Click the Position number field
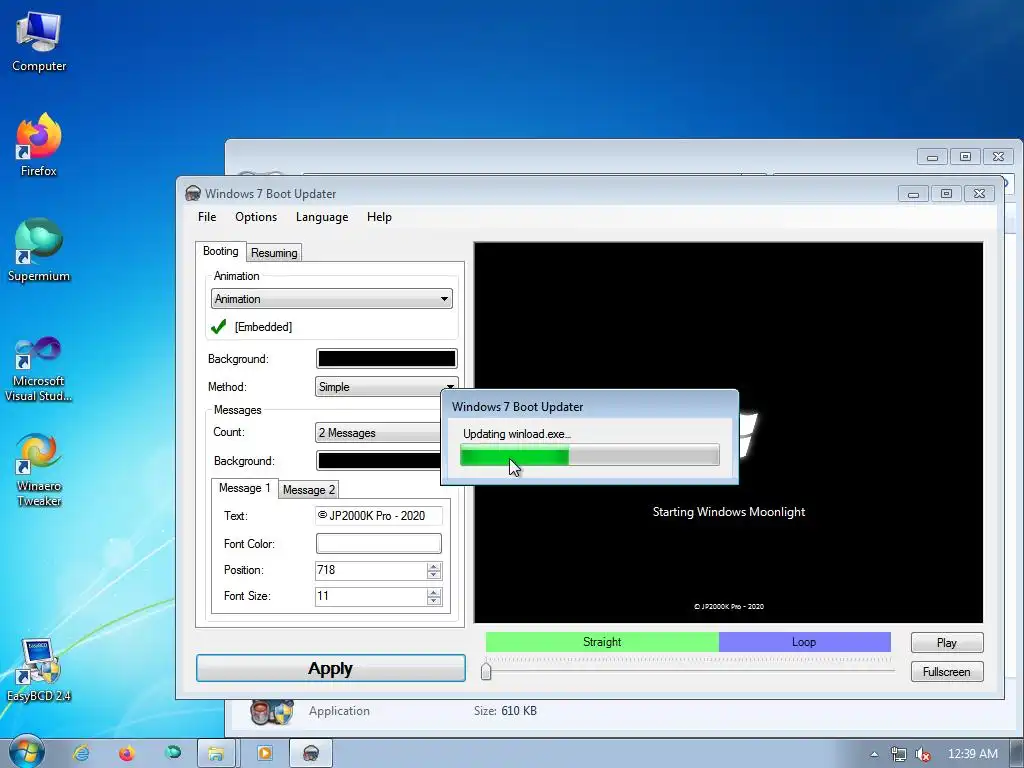Screen dimensions: 1024x768 coord(371,570)
